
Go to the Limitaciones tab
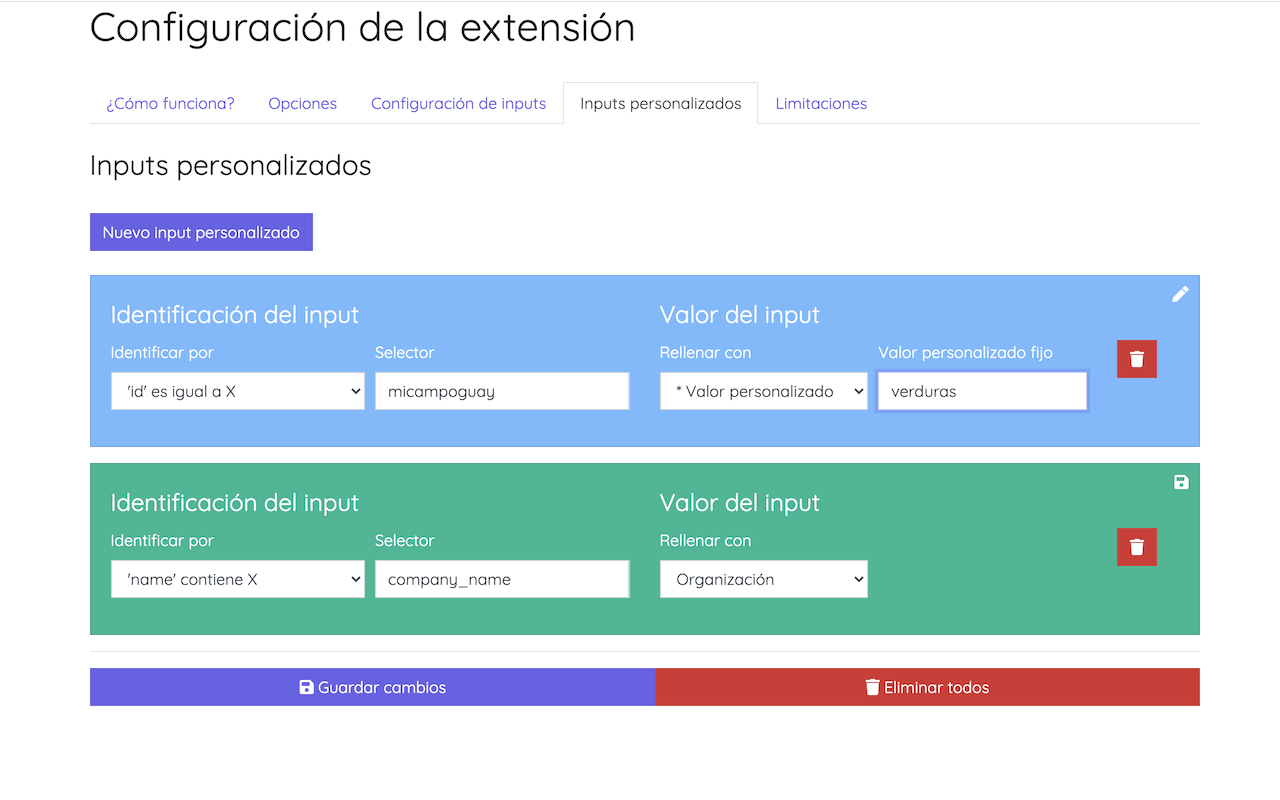[821, 103]
